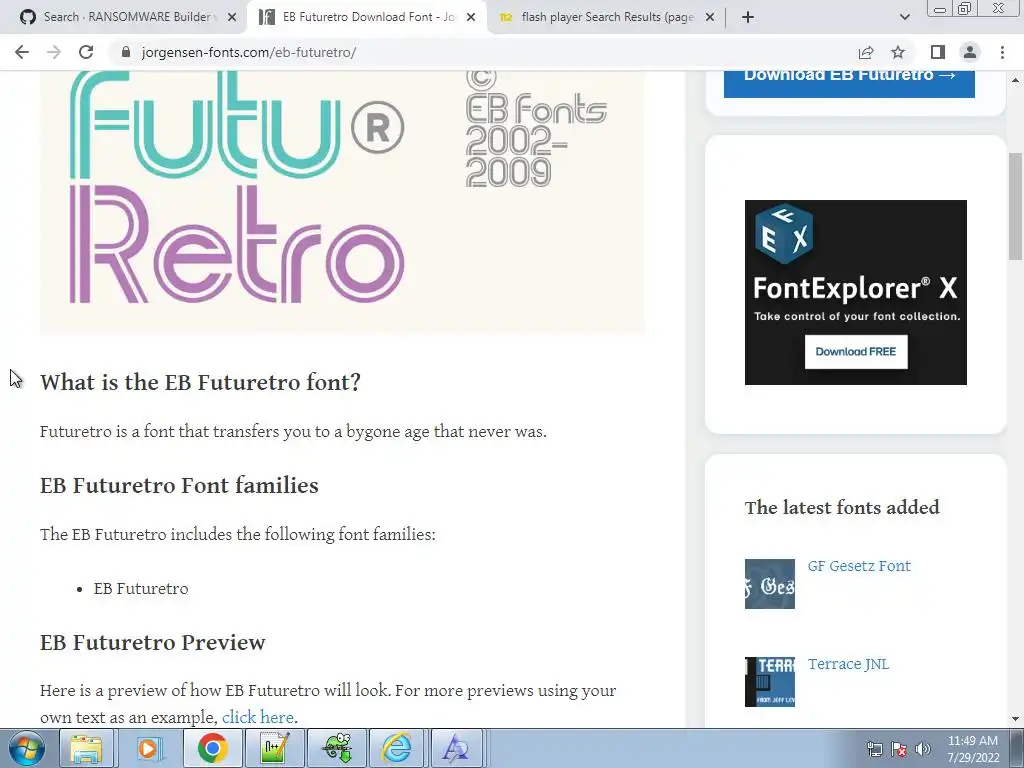
Task: Close the flash player Search Results tab
Action: pos(710,17)
